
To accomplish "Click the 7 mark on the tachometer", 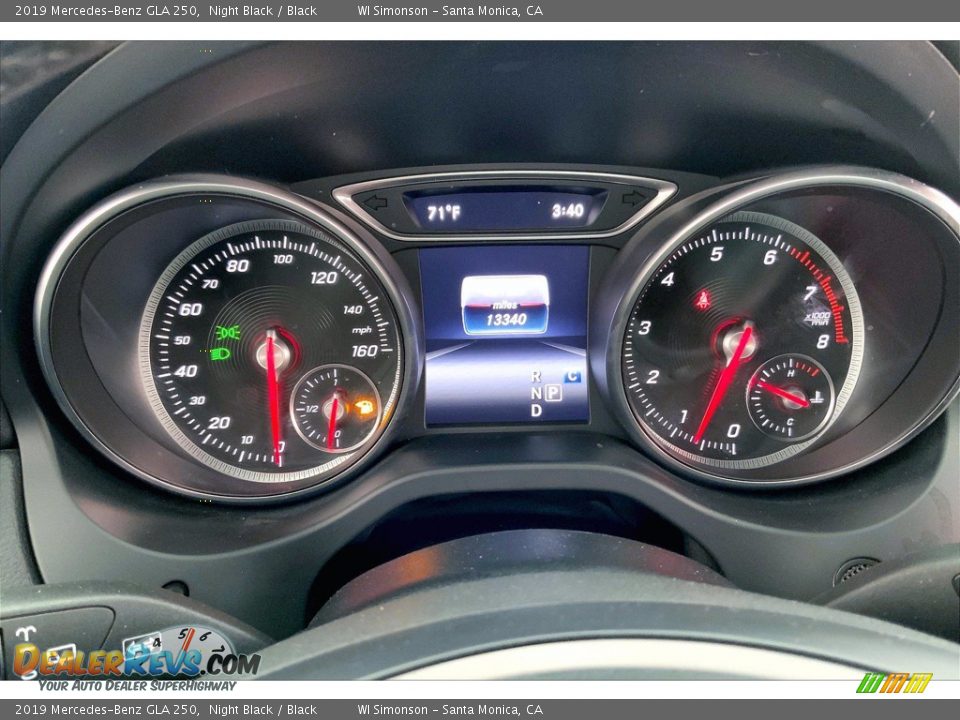I will pos(810,293).
